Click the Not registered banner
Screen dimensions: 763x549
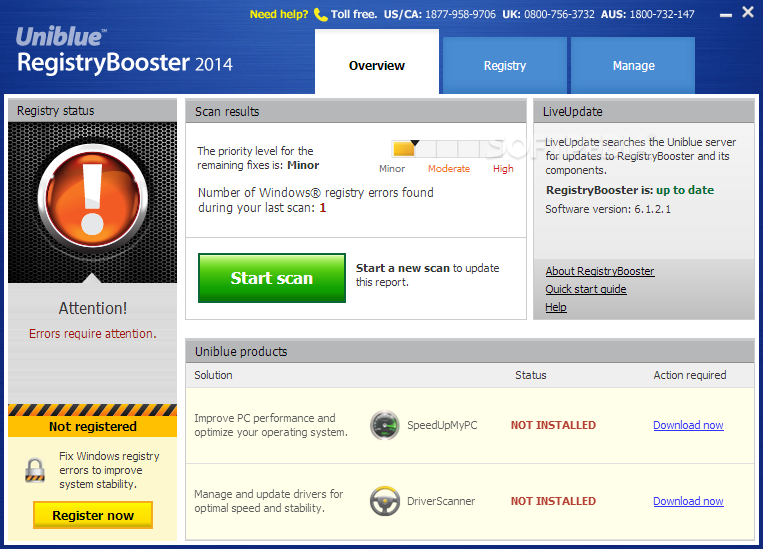(92, 426)
